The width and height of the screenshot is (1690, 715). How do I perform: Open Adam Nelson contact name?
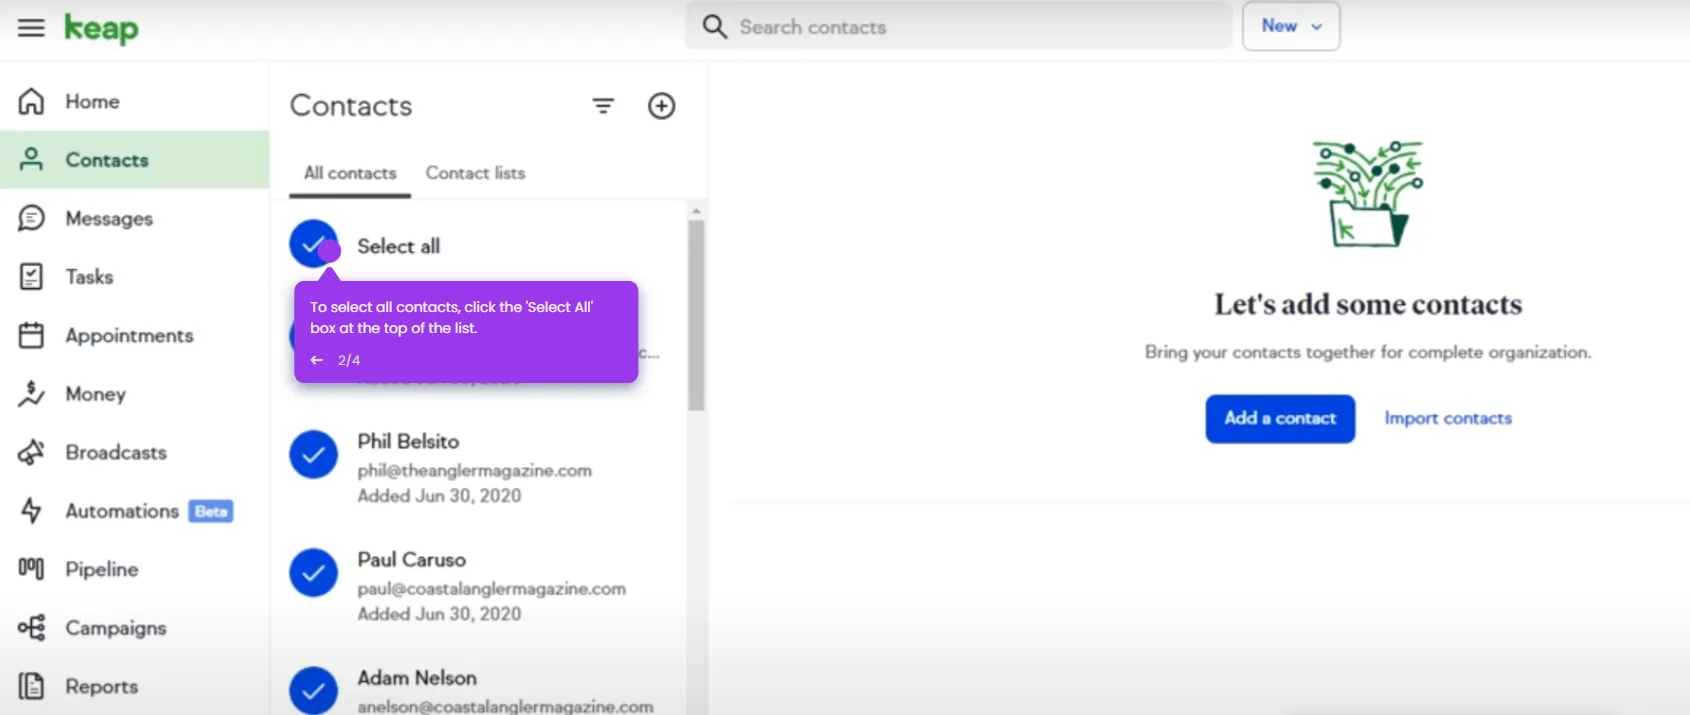pyautogui.click(x=417, y=677)
